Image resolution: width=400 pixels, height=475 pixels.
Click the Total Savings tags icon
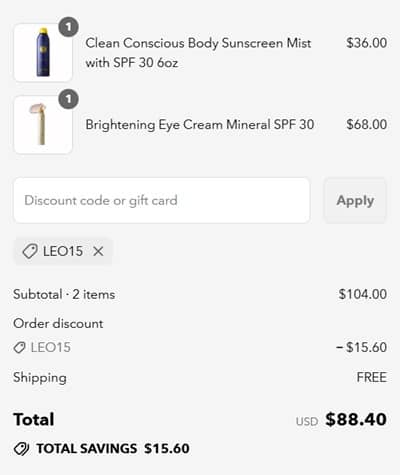[x=22, y=449]
